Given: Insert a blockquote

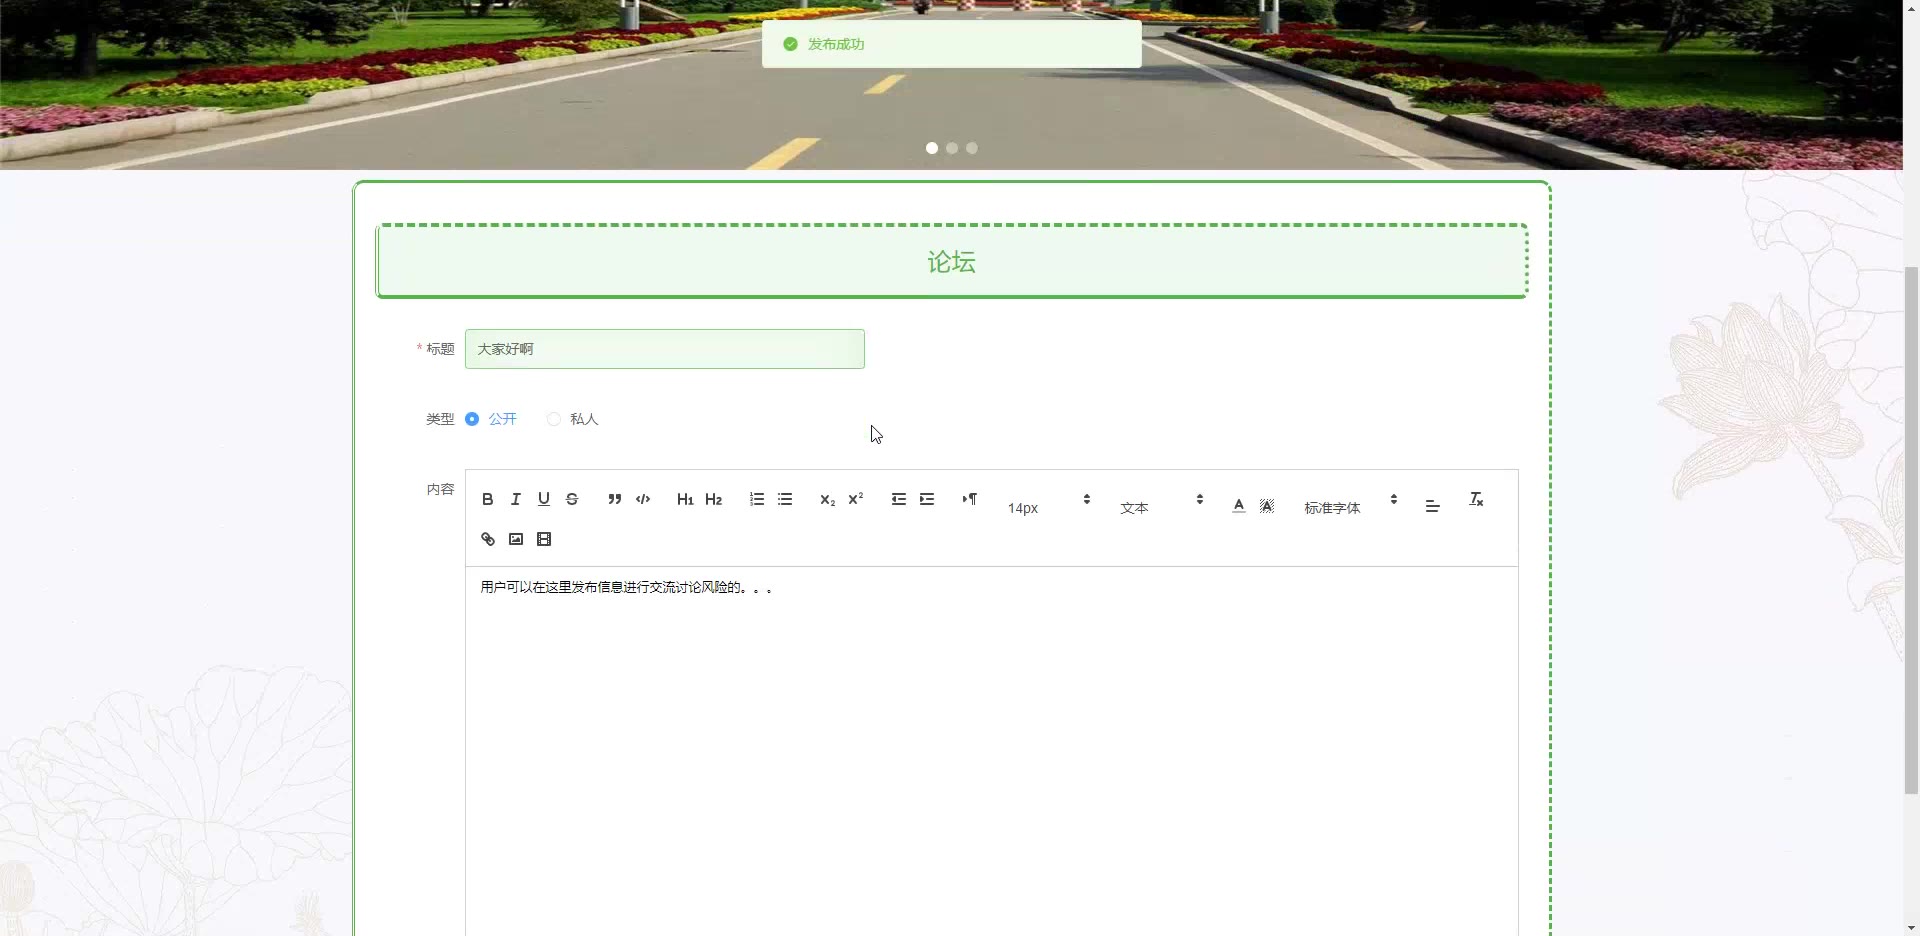Looking at the screenshot, I should coord(615,499).
